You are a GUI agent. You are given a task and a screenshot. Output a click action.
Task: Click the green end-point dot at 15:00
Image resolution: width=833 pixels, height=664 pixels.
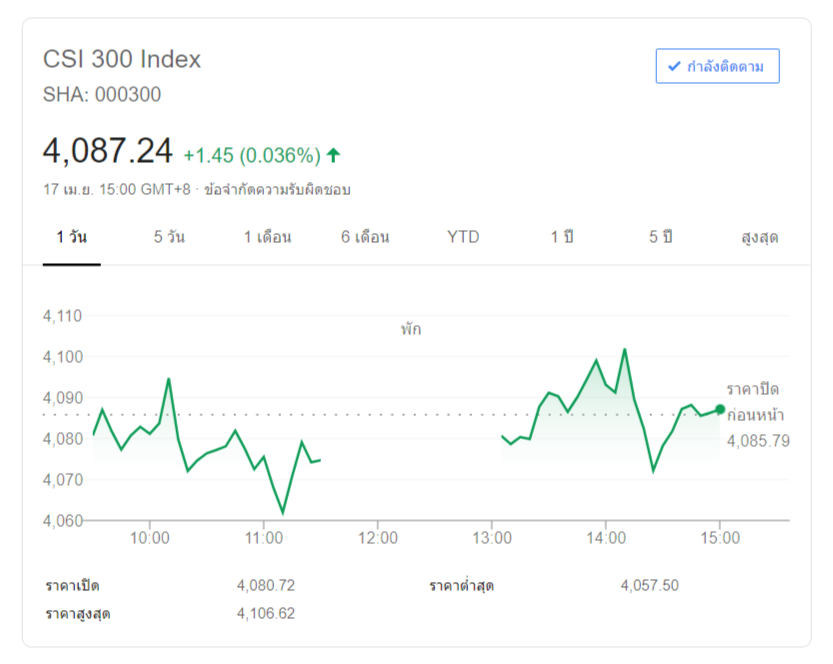tap(720, 409)
